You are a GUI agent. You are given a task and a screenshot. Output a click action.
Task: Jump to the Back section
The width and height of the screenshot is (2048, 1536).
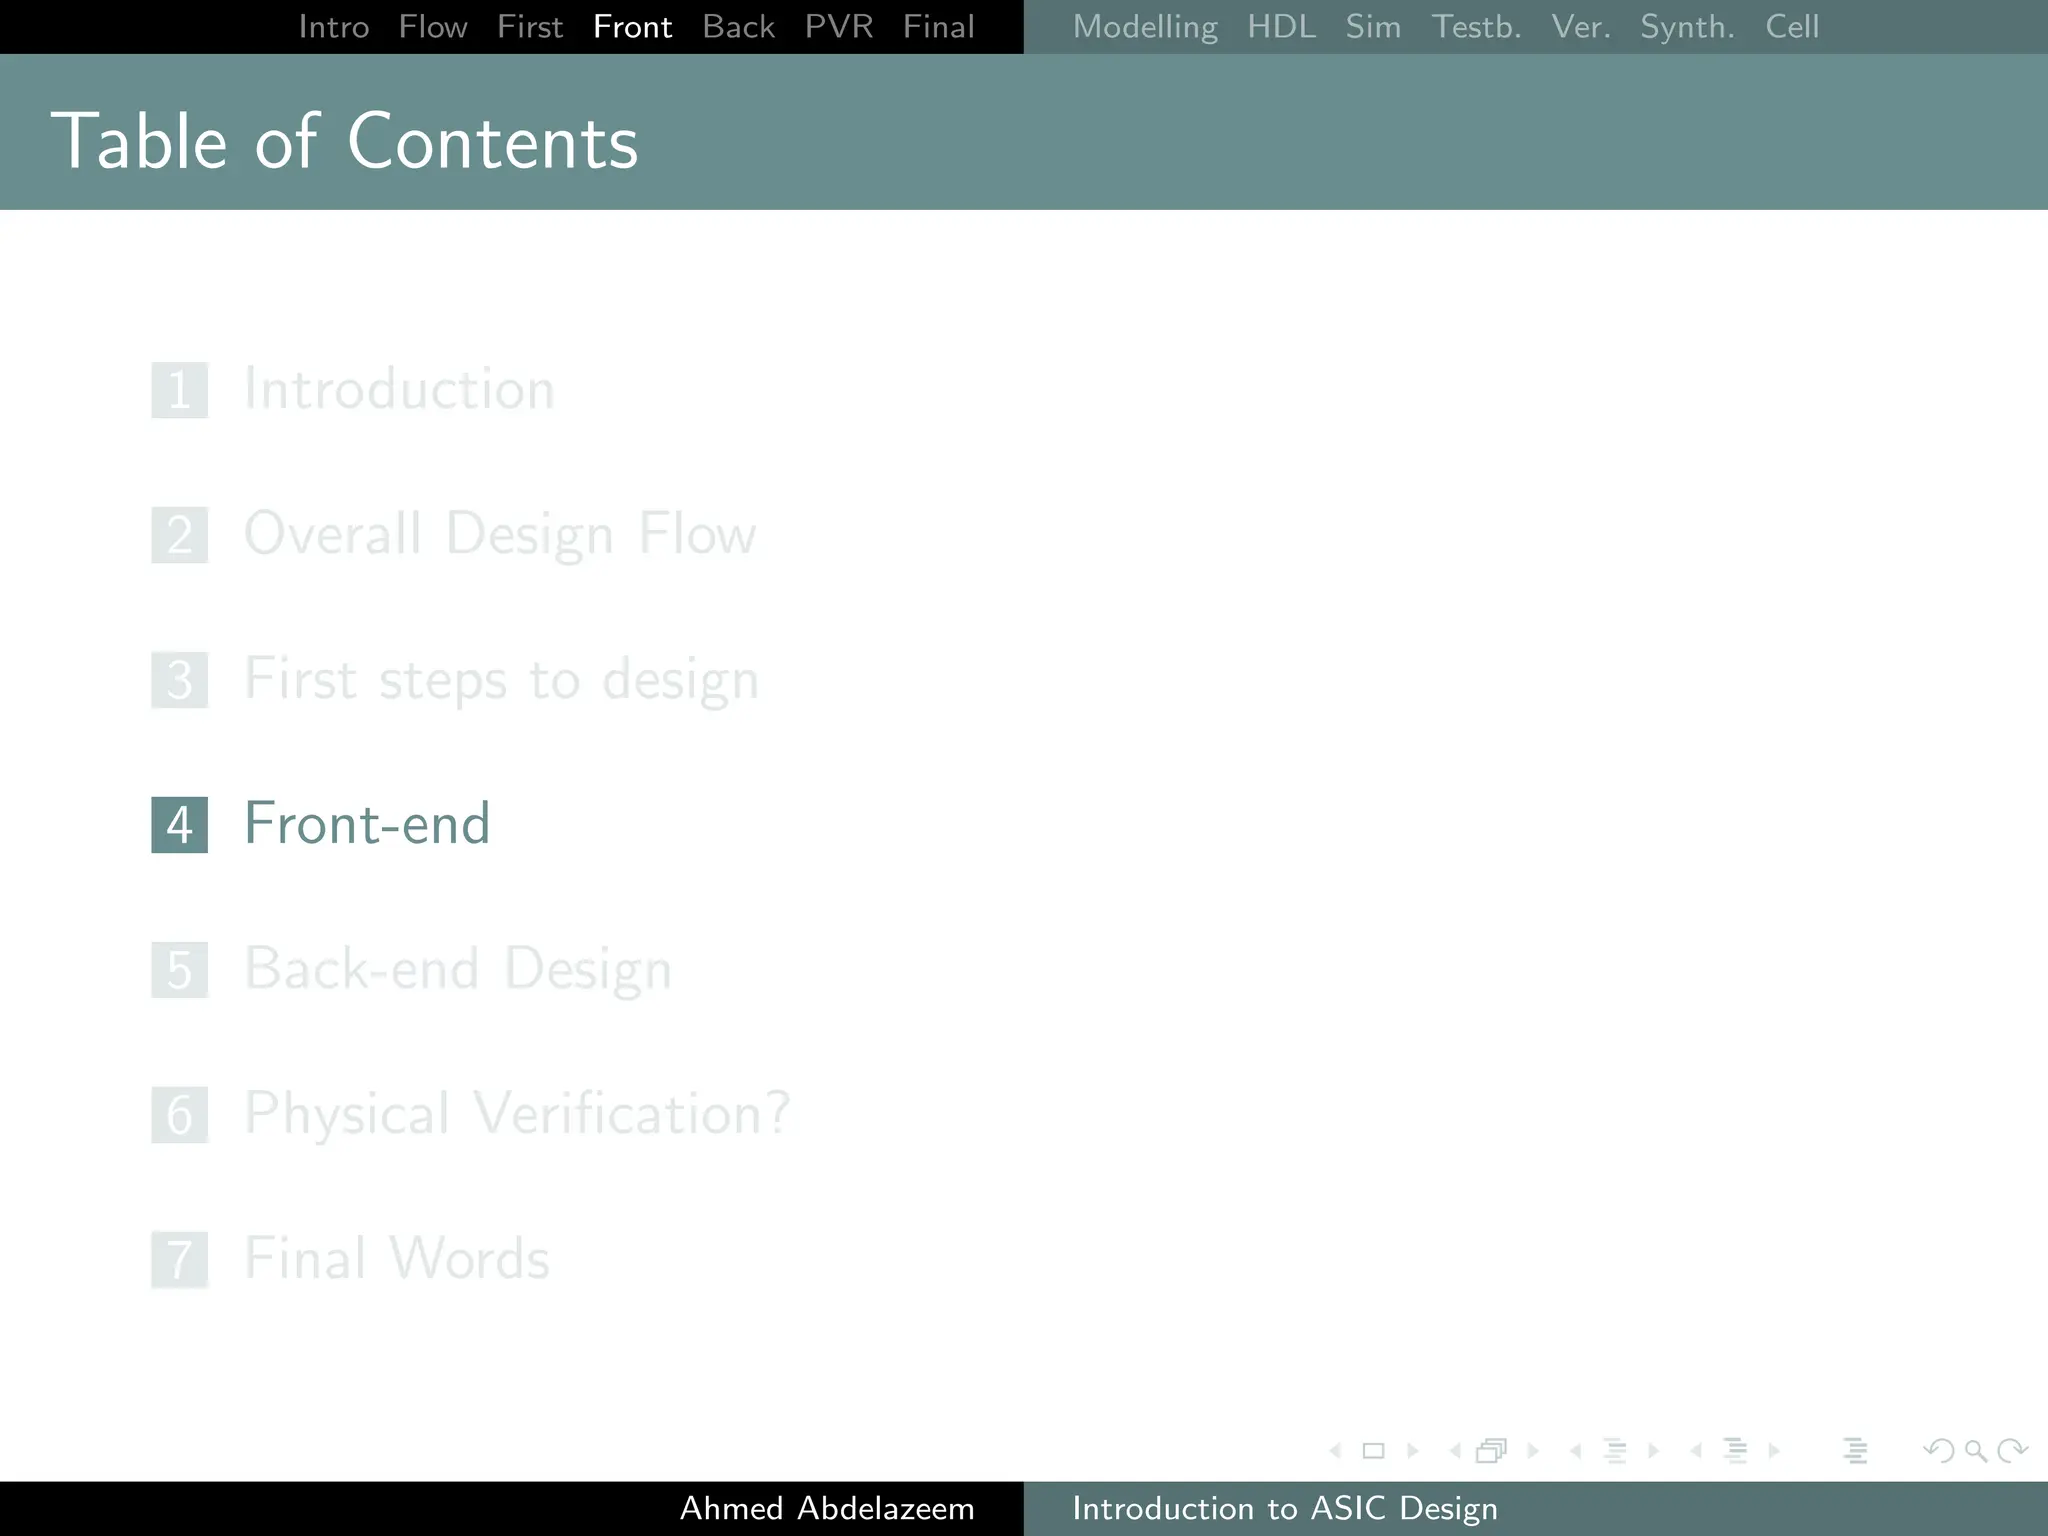[739, 27]
